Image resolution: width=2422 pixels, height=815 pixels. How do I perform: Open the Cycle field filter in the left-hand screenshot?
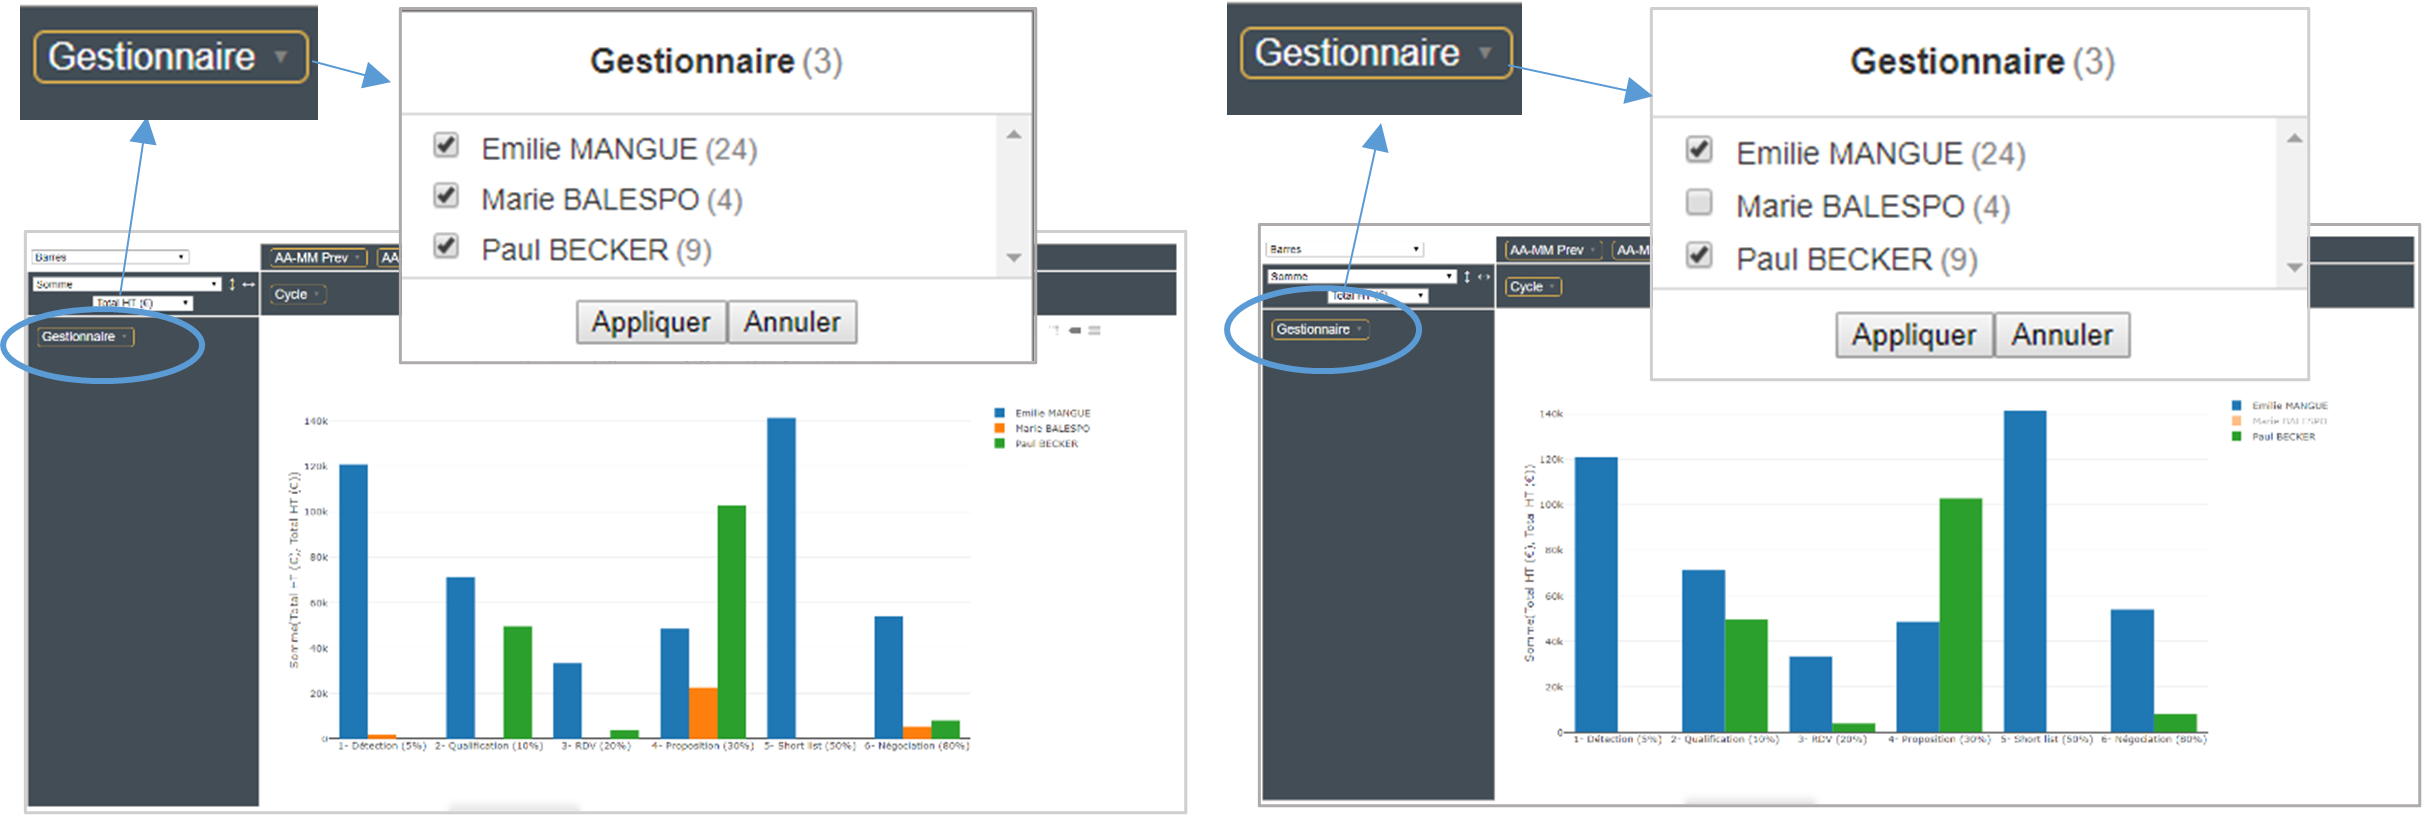(297, 294)
